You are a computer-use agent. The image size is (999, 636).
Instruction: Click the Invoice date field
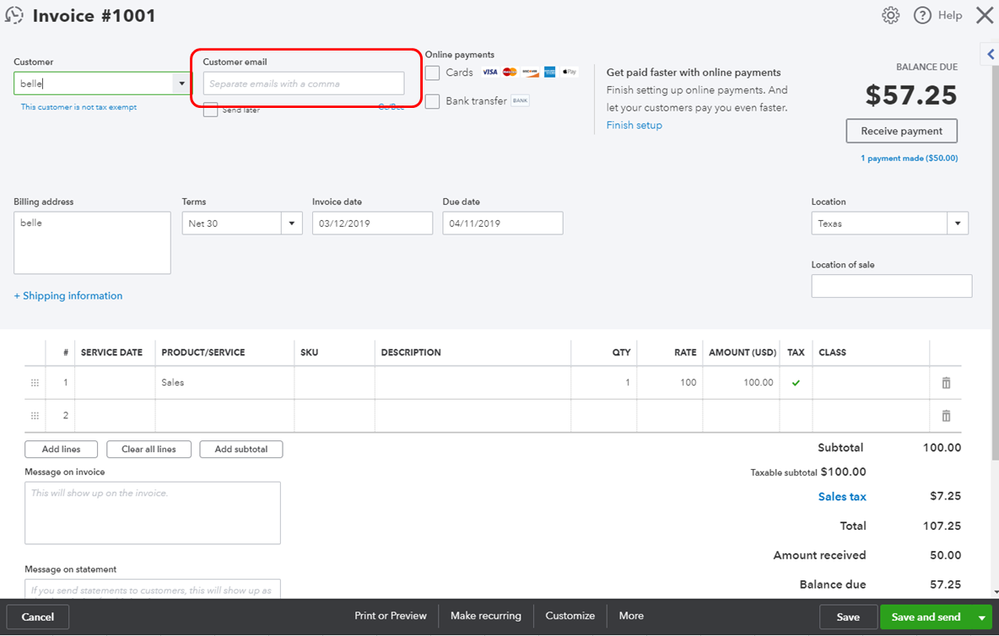pyautogui.click(x=372, y=223)
